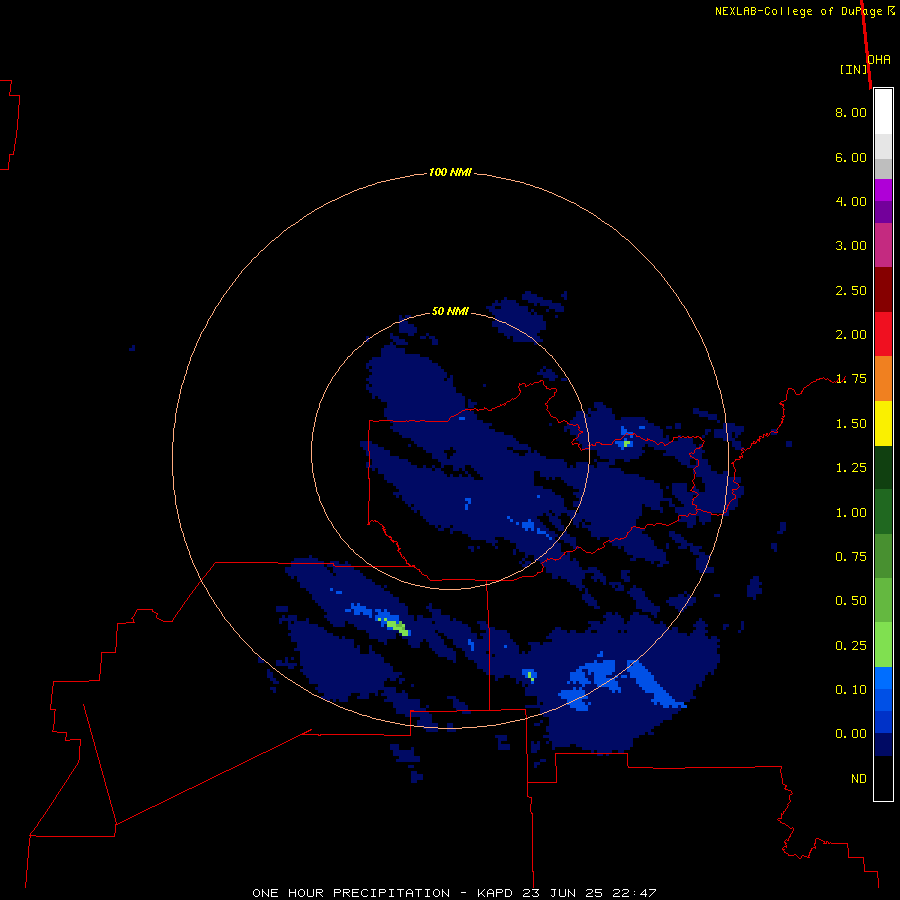The width and height of the screenshot is (900, 900).
Task: Select the pink swatch beside 3.00
Action: tap(883, 246)
